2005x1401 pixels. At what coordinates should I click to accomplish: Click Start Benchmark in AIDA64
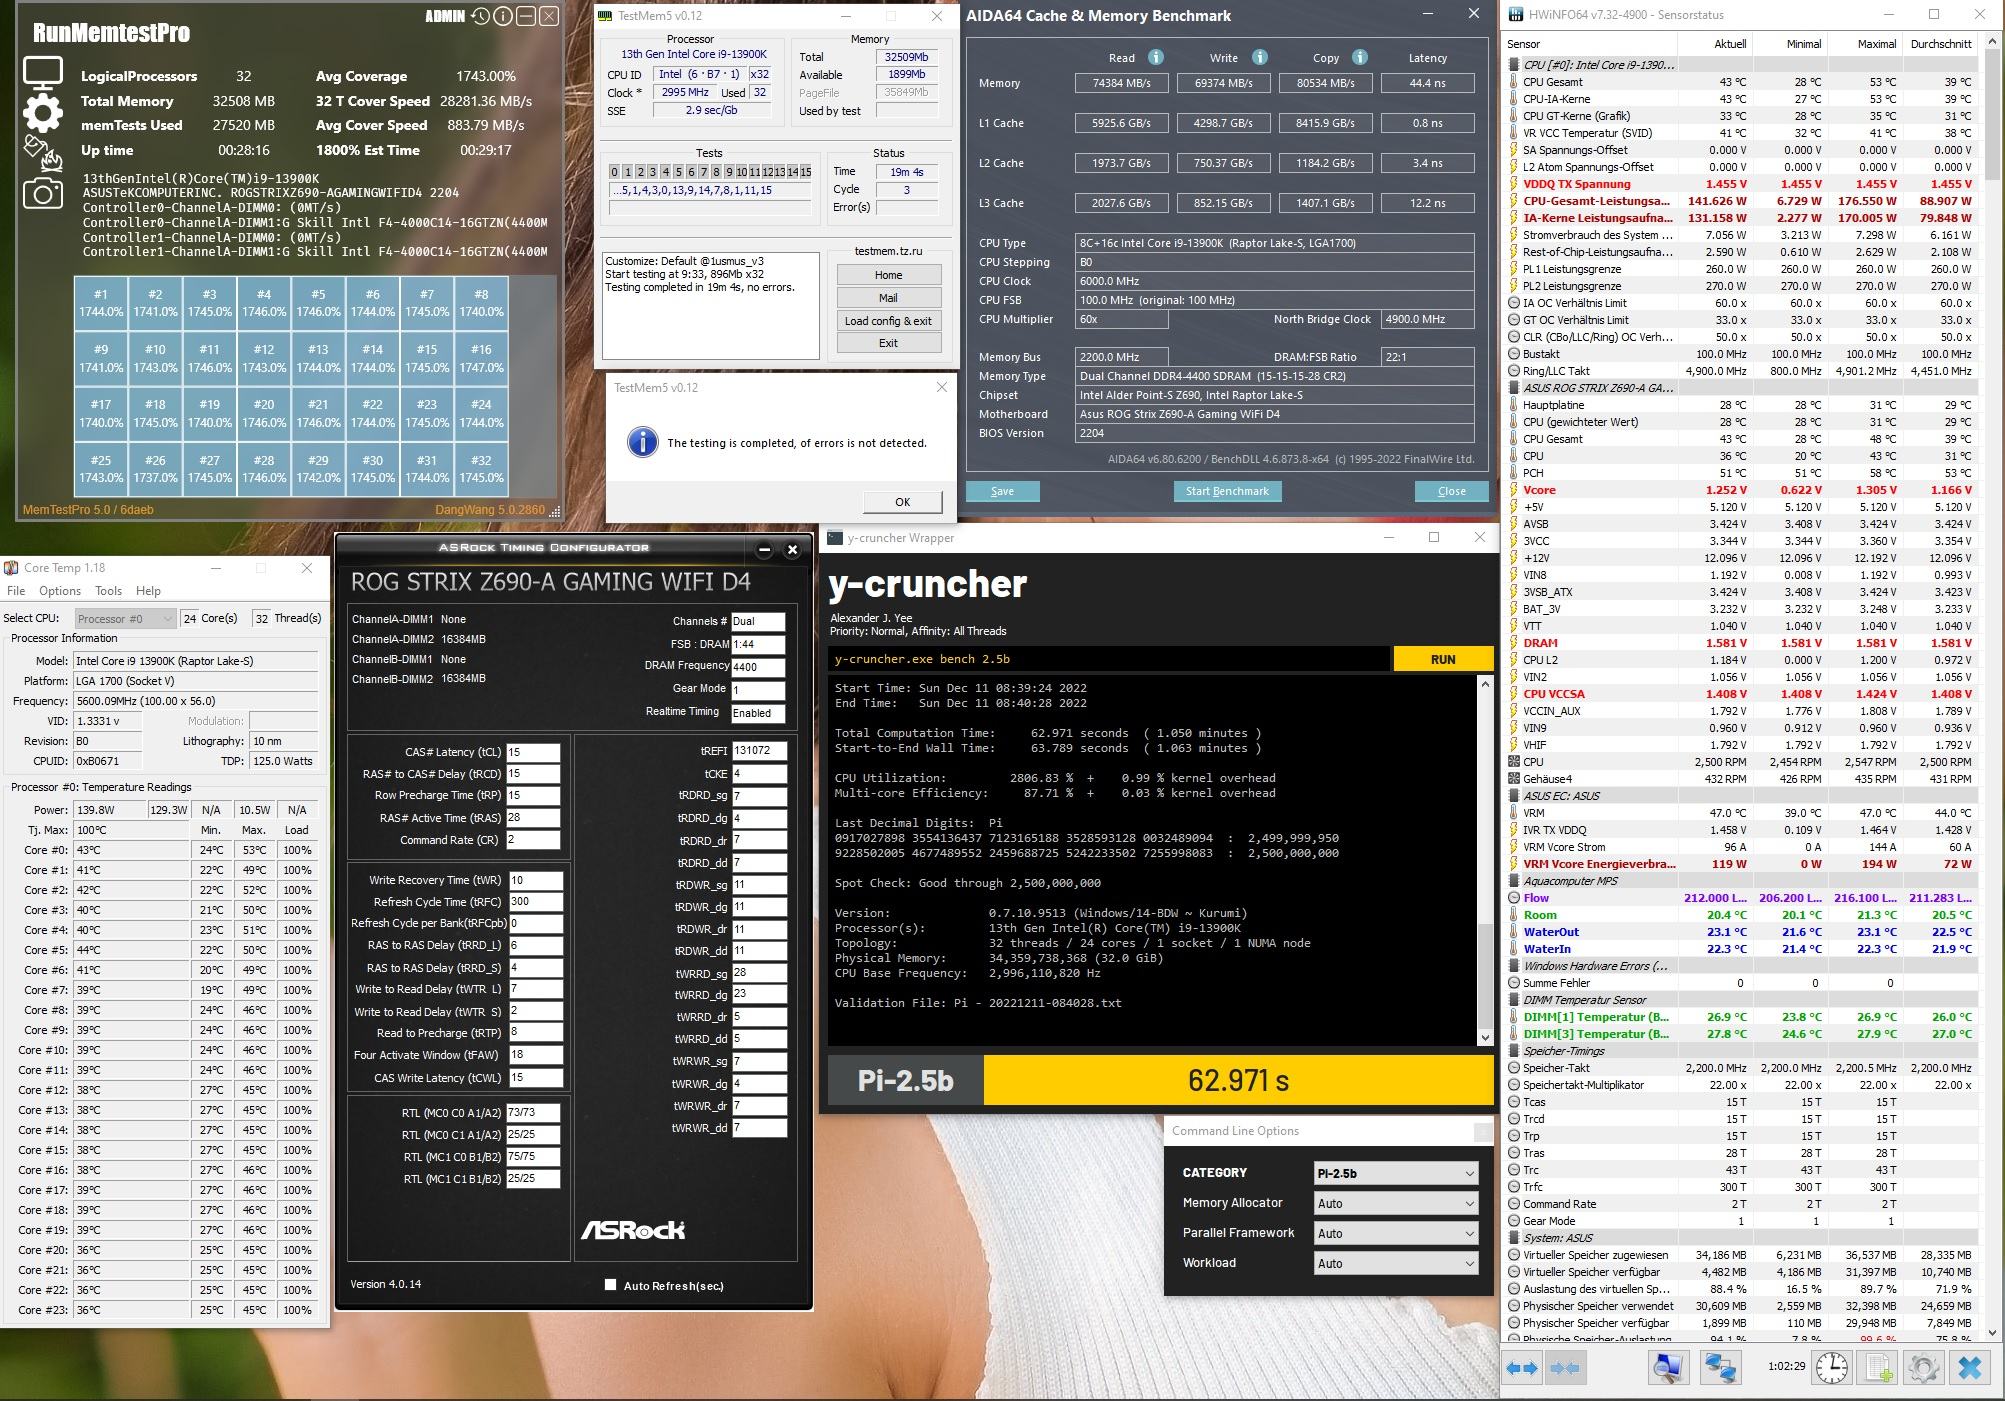(1227, 491)
